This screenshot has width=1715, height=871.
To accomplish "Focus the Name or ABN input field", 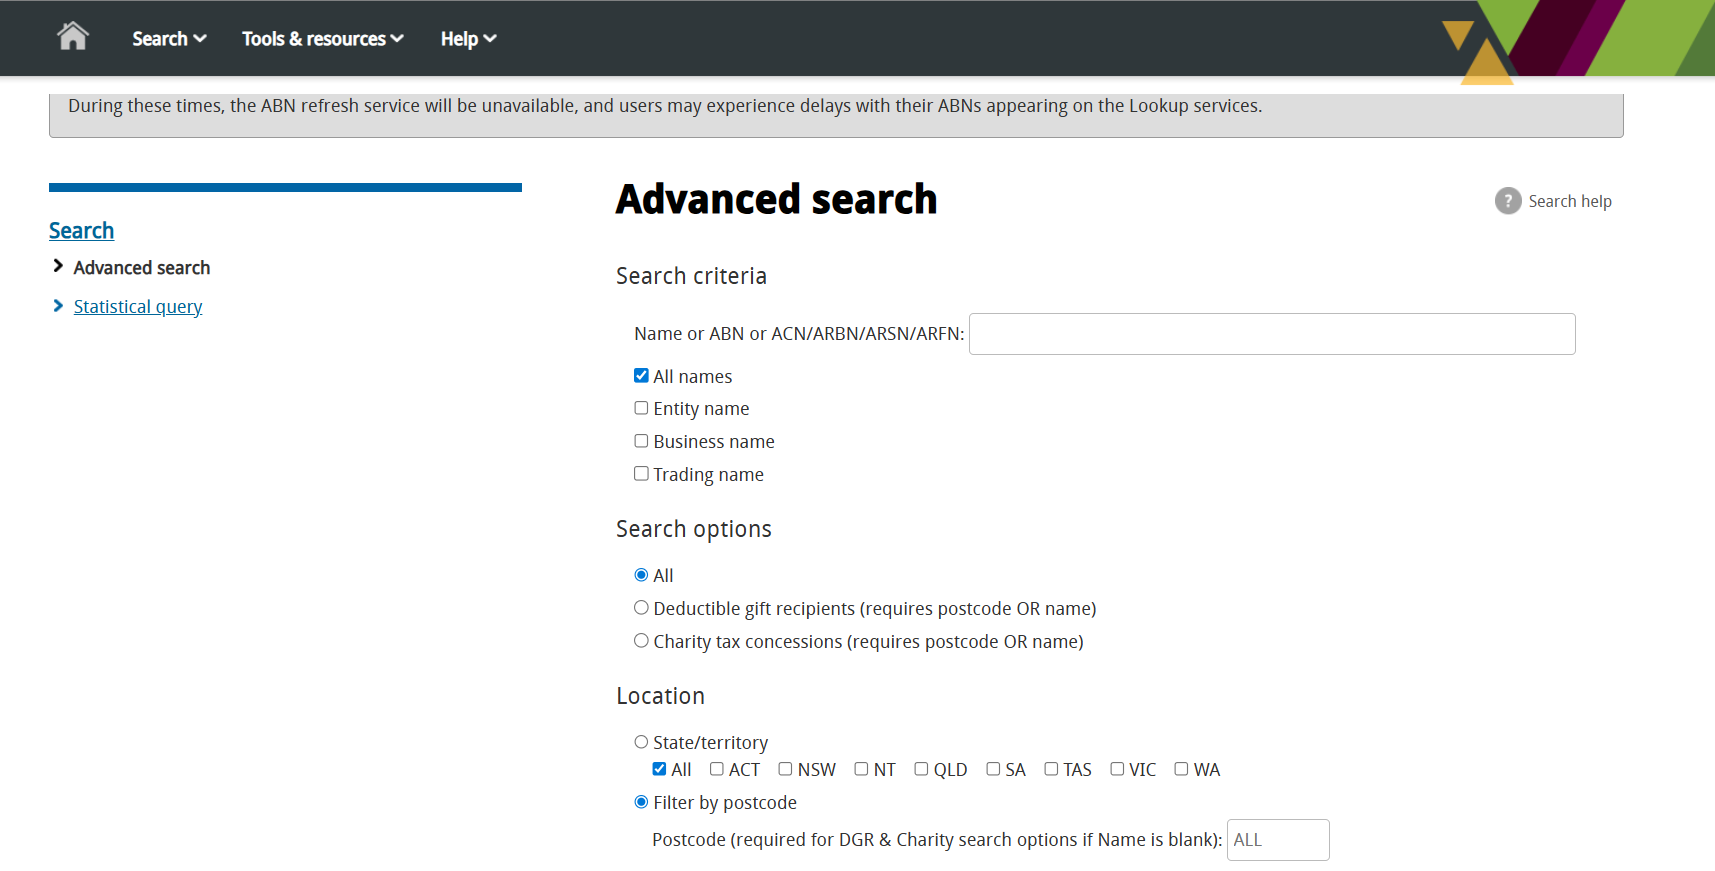I will [x=1272, y=334].
